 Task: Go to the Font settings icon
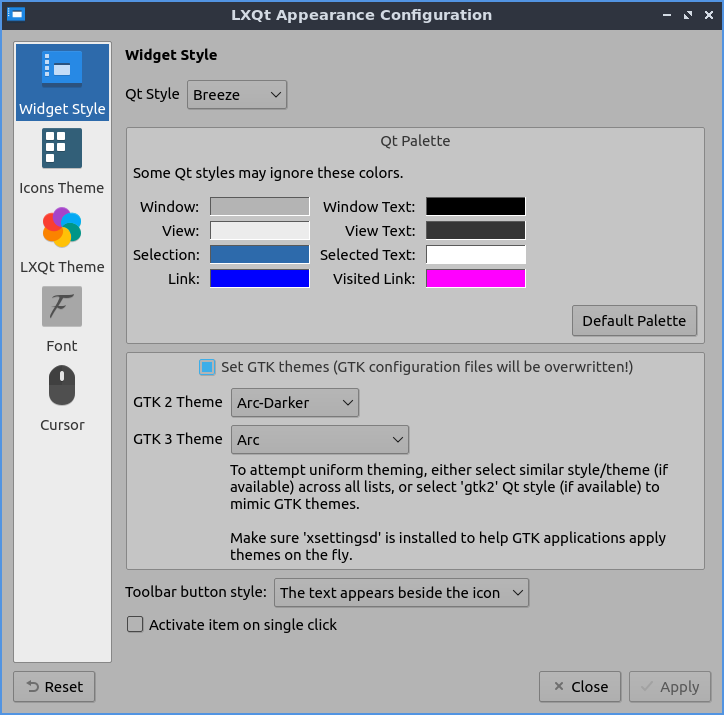pyautogui.click(x=62, y=307)
